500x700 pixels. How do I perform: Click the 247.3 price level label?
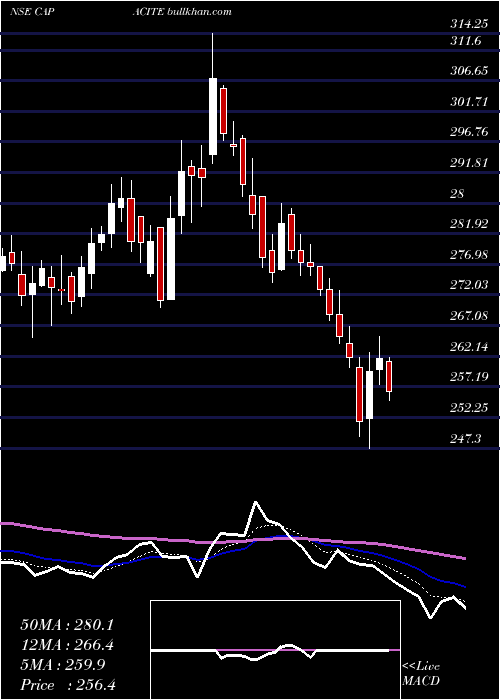click(465, 439)
